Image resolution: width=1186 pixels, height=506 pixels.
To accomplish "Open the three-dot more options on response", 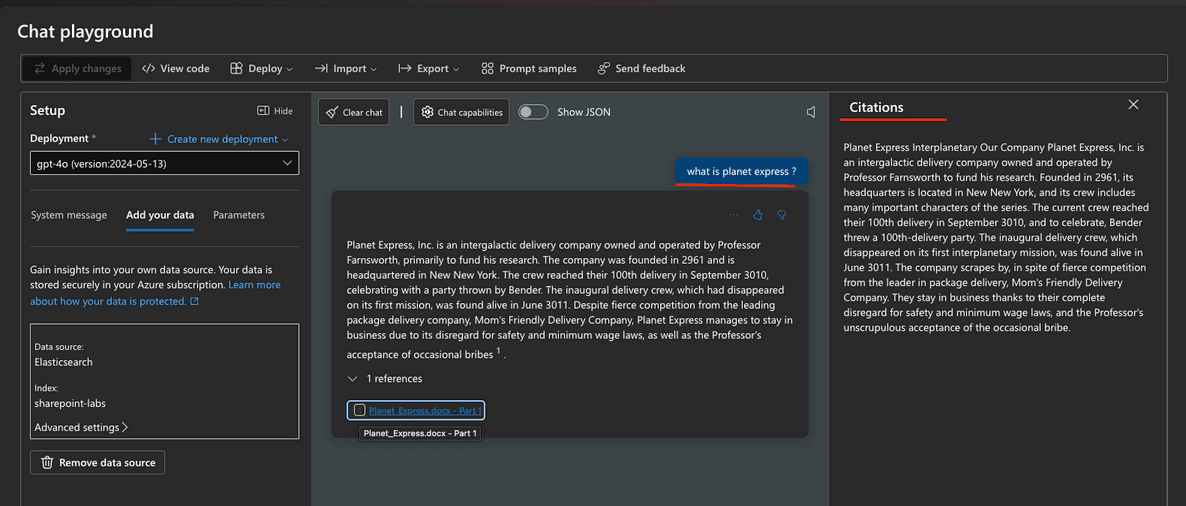I will (x=734, y=215).
